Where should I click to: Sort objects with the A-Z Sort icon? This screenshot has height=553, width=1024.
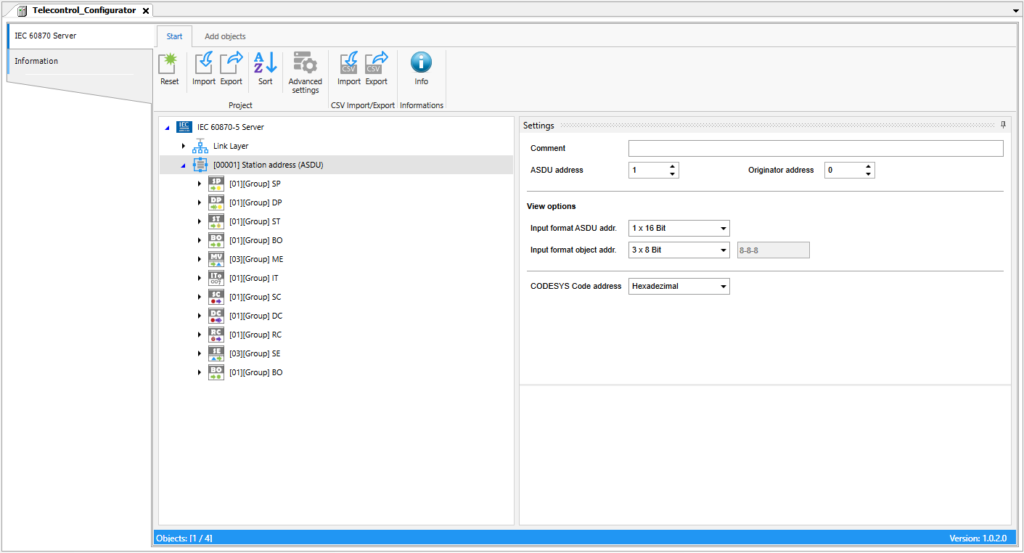(265, 64)
